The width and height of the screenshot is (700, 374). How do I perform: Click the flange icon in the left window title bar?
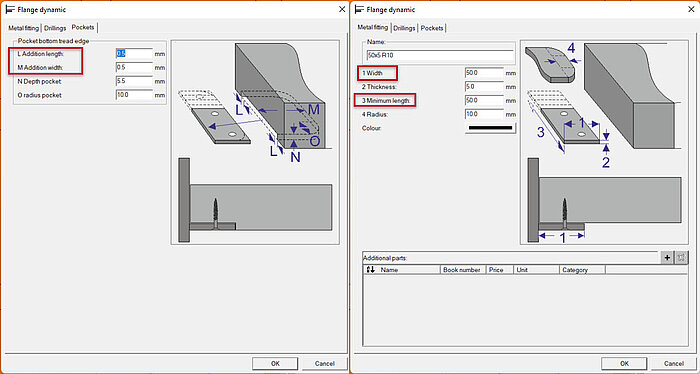(9, 9)
